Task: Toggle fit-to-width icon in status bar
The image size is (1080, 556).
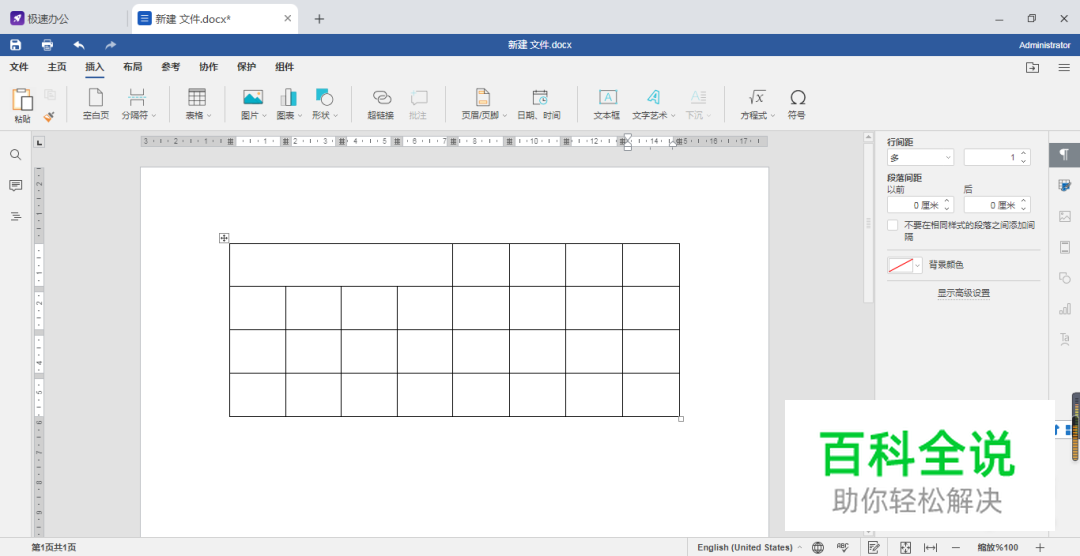Action: 930,547
